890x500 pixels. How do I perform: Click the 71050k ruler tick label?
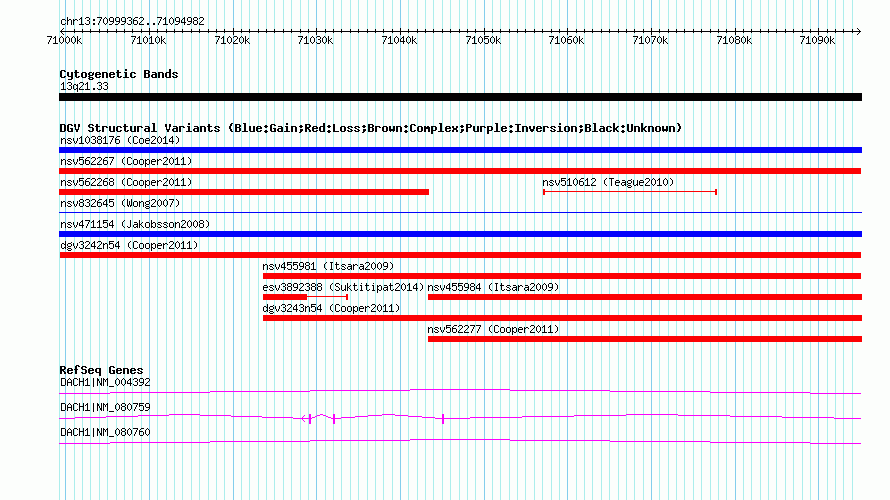click(x=483, y=40)
